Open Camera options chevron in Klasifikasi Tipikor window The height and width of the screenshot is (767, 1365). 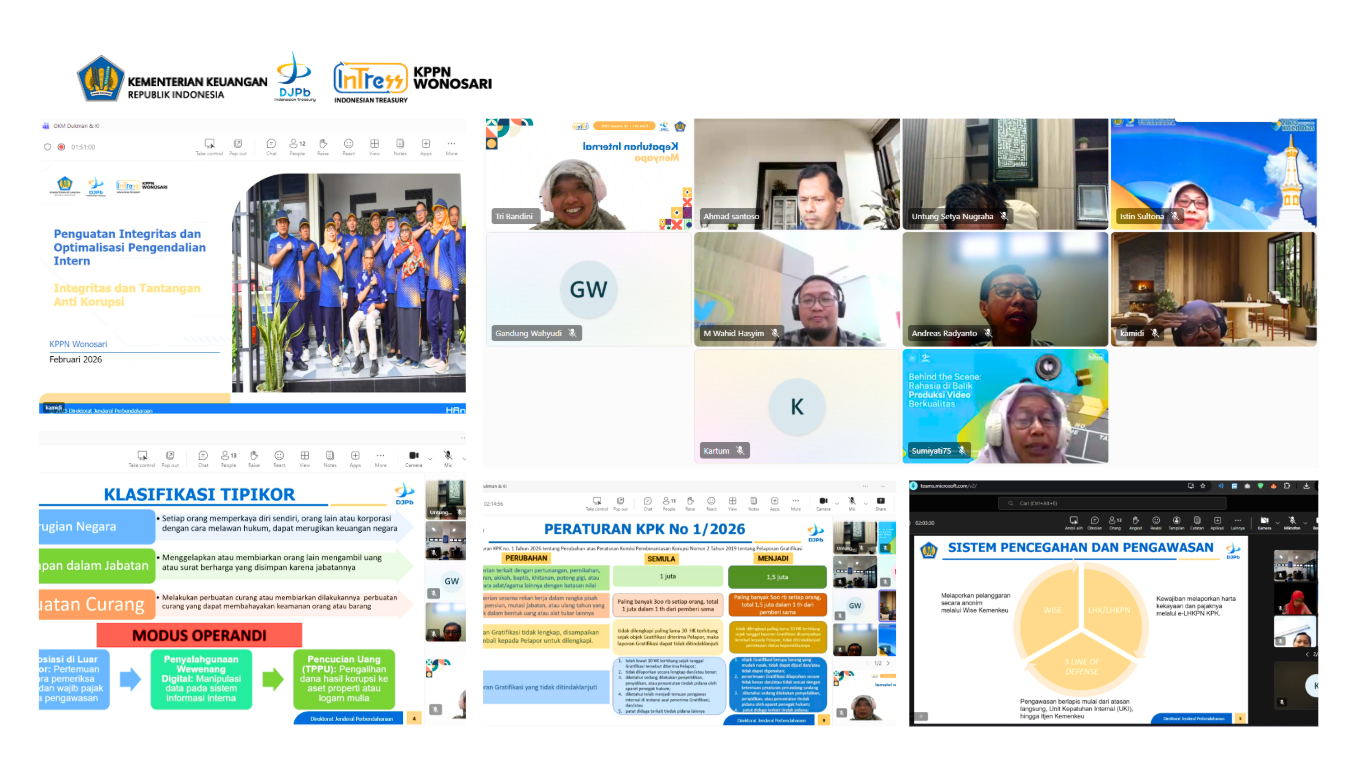430,457
